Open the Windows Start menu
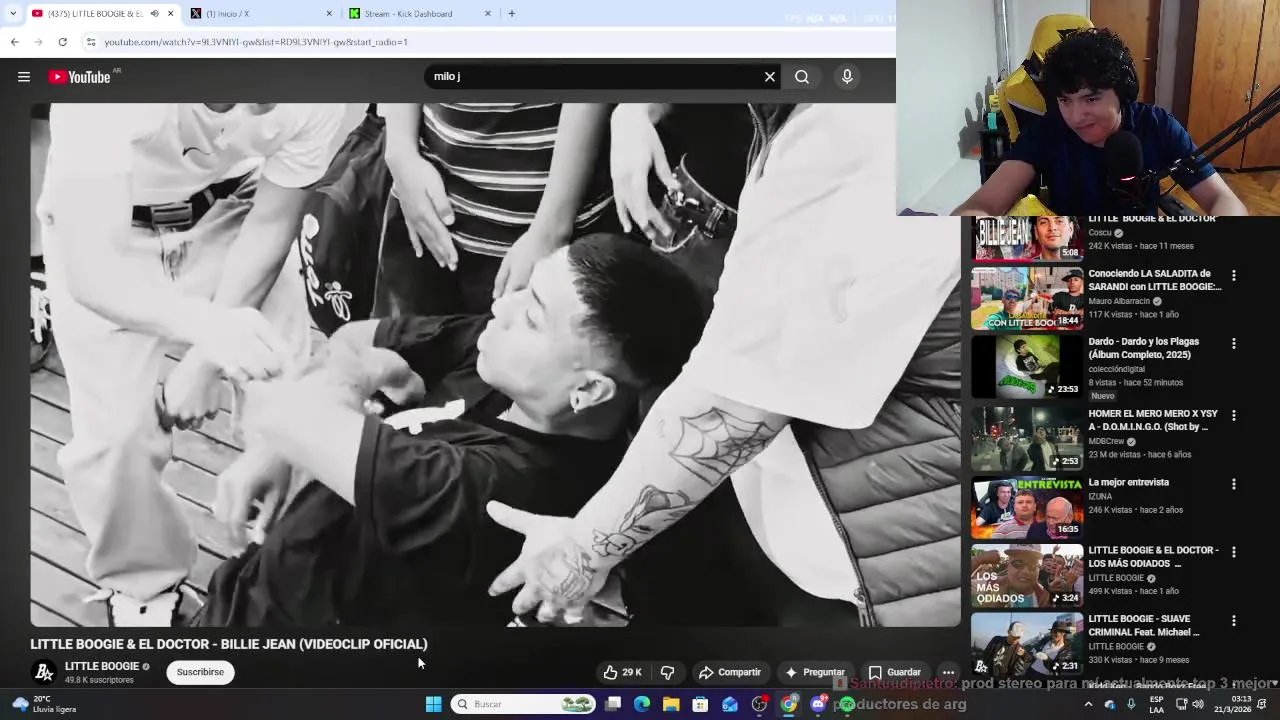This screenshot has height=720, width=1280. coord(433,704)
